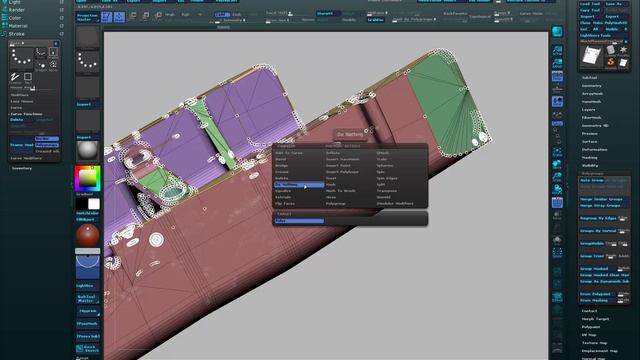Select the Dots stroke thumbnail in Stroke palette
Image resolution: width=640 pixels, height=360 pixels.
coord(22,58)
